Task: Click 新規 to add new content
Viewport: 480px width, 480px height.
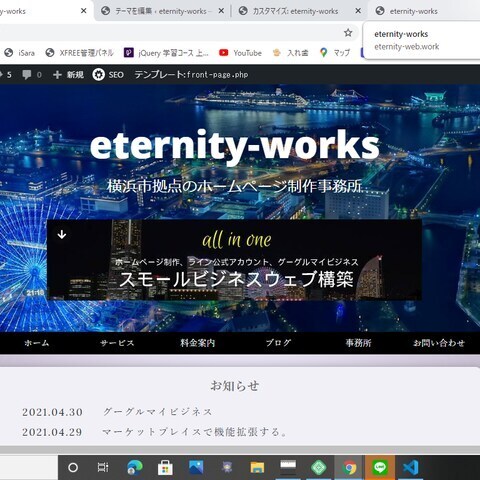Action: [x=68, y=74]
